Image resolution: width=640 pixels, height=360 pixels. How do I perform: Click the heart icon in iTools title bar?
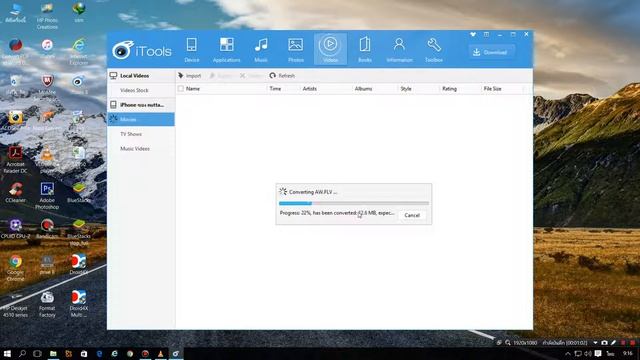point(473,35)
